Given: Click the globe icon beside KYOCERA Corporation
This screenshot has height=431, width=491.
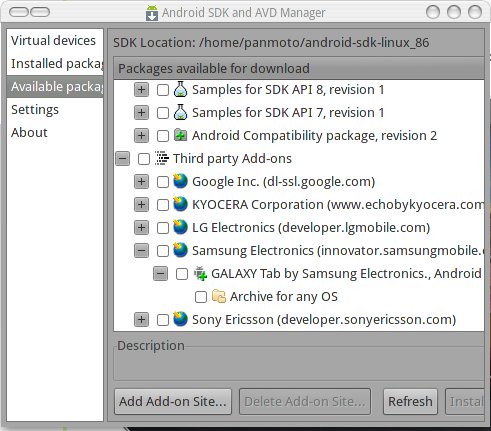Looking at the screenshot, I should 180,204.
